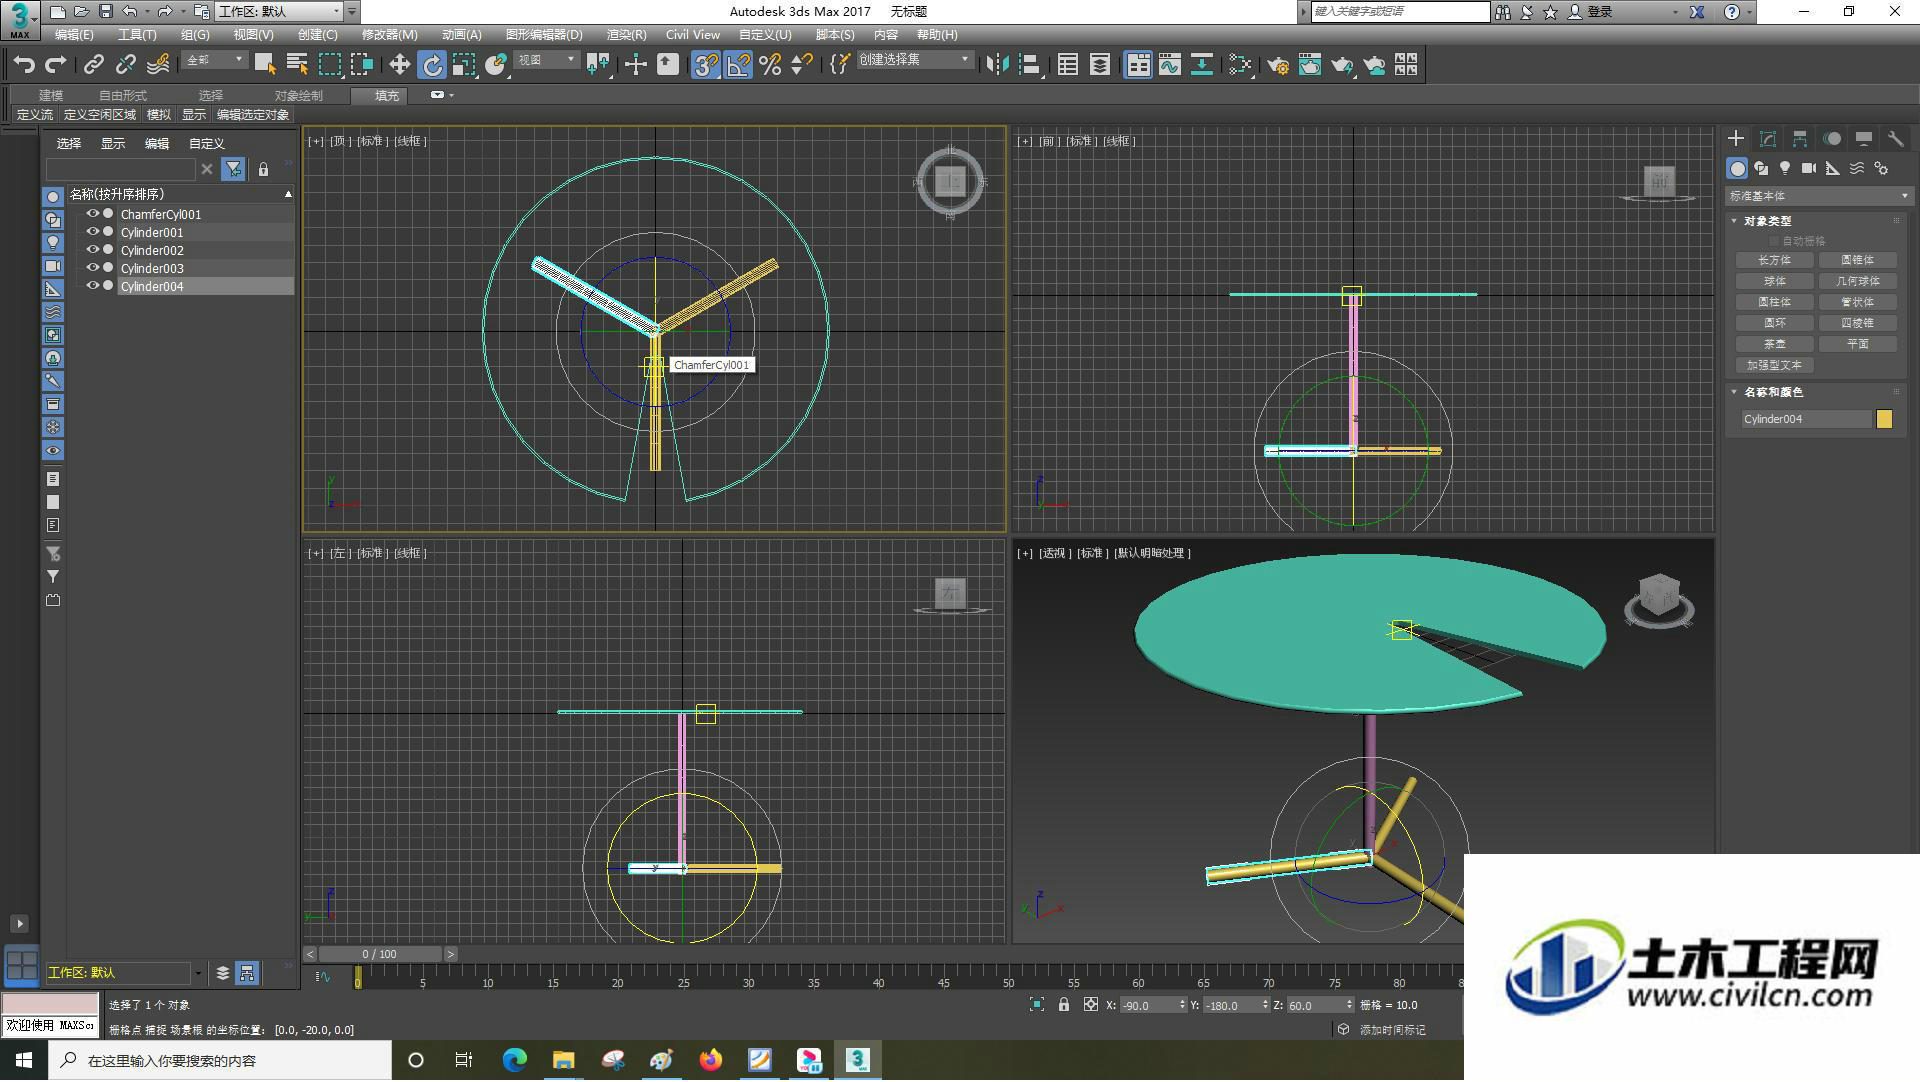Screen dimensions: 1920x1082
Task: Create a 长方体 primitive button
Action: pos(1775,260)
